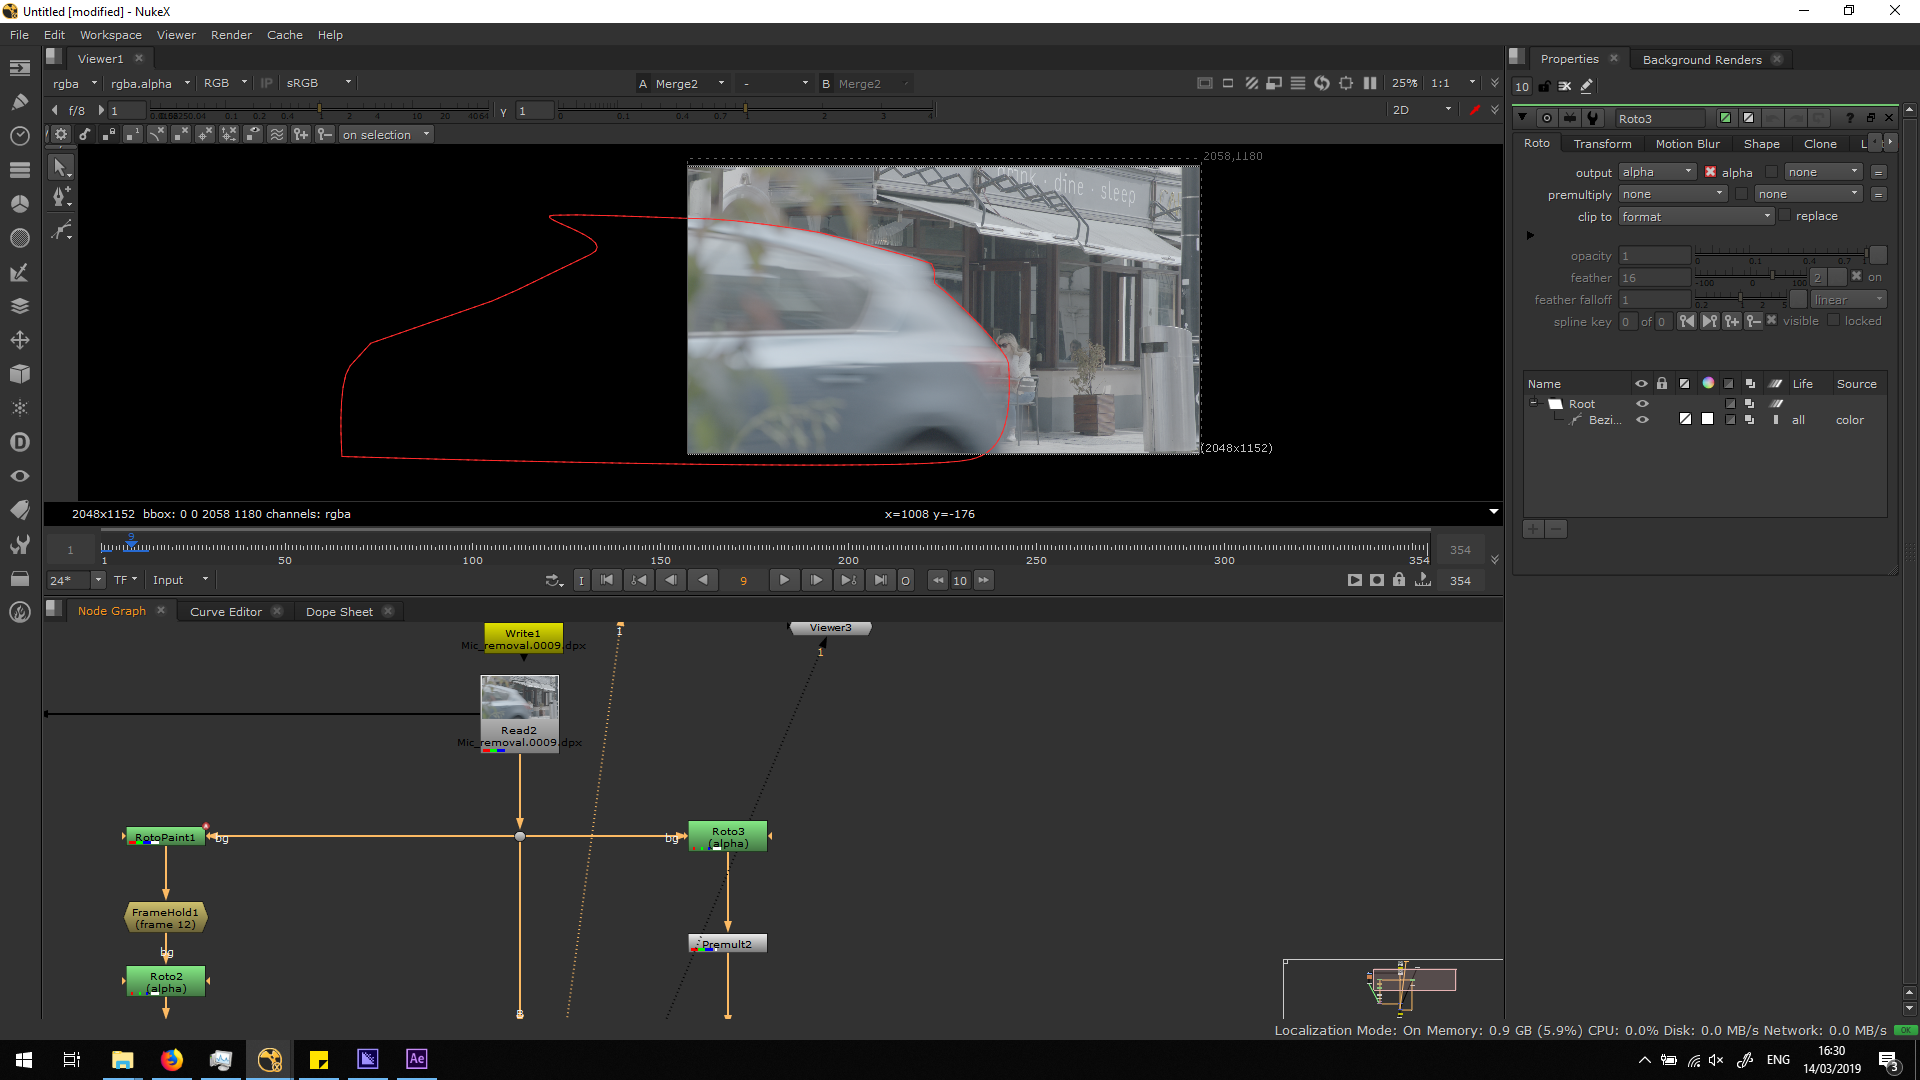Open Roto viewer settings gear icon

pyautogui.click(x=61, y=134)
